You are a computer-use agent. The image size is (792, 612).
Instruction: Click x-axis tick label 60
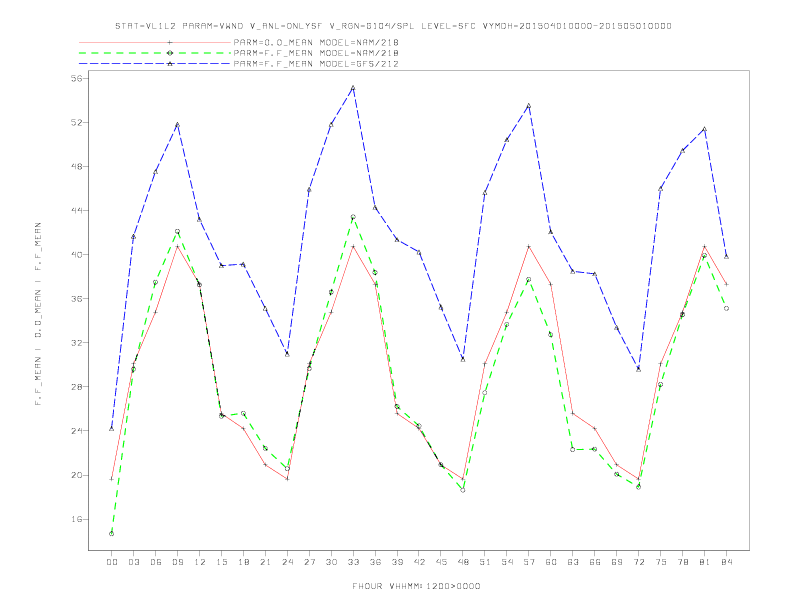[551, 562]
